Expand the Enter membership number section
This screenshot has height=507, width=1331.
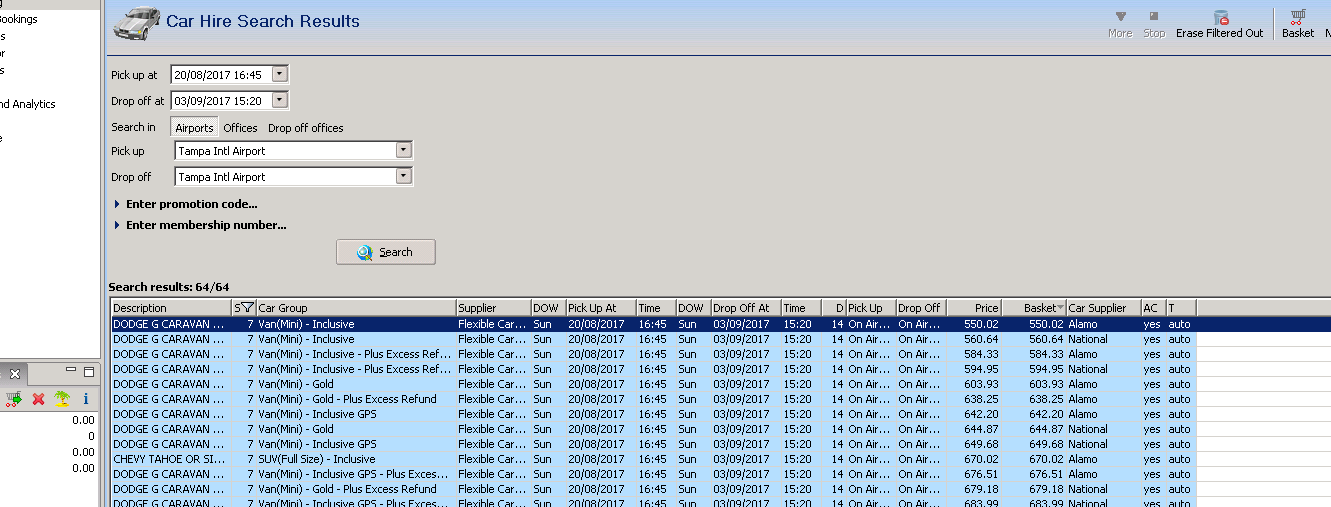tap(200, 225)
